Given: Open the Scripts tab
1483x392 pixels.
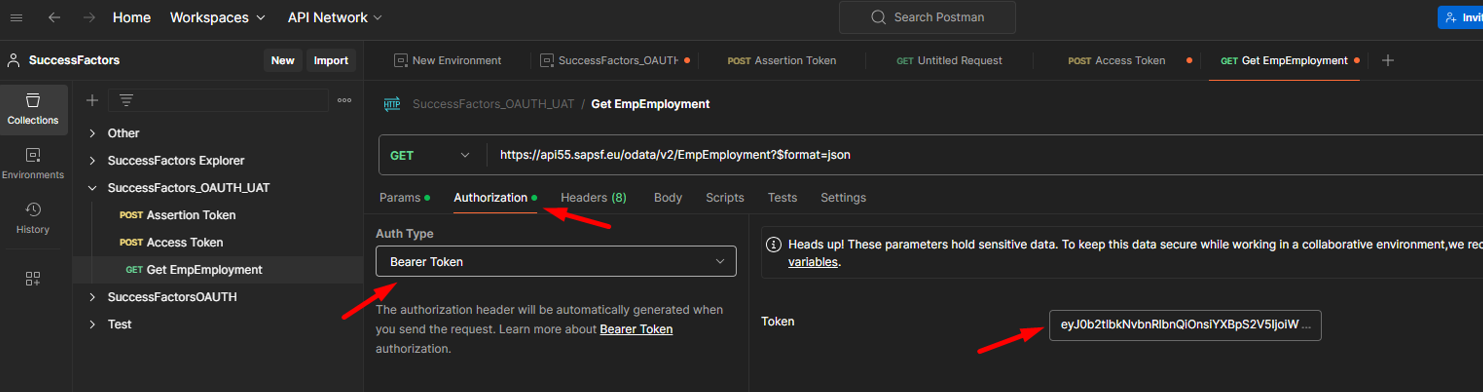Looking at the screenshot, I should [725, 198].
